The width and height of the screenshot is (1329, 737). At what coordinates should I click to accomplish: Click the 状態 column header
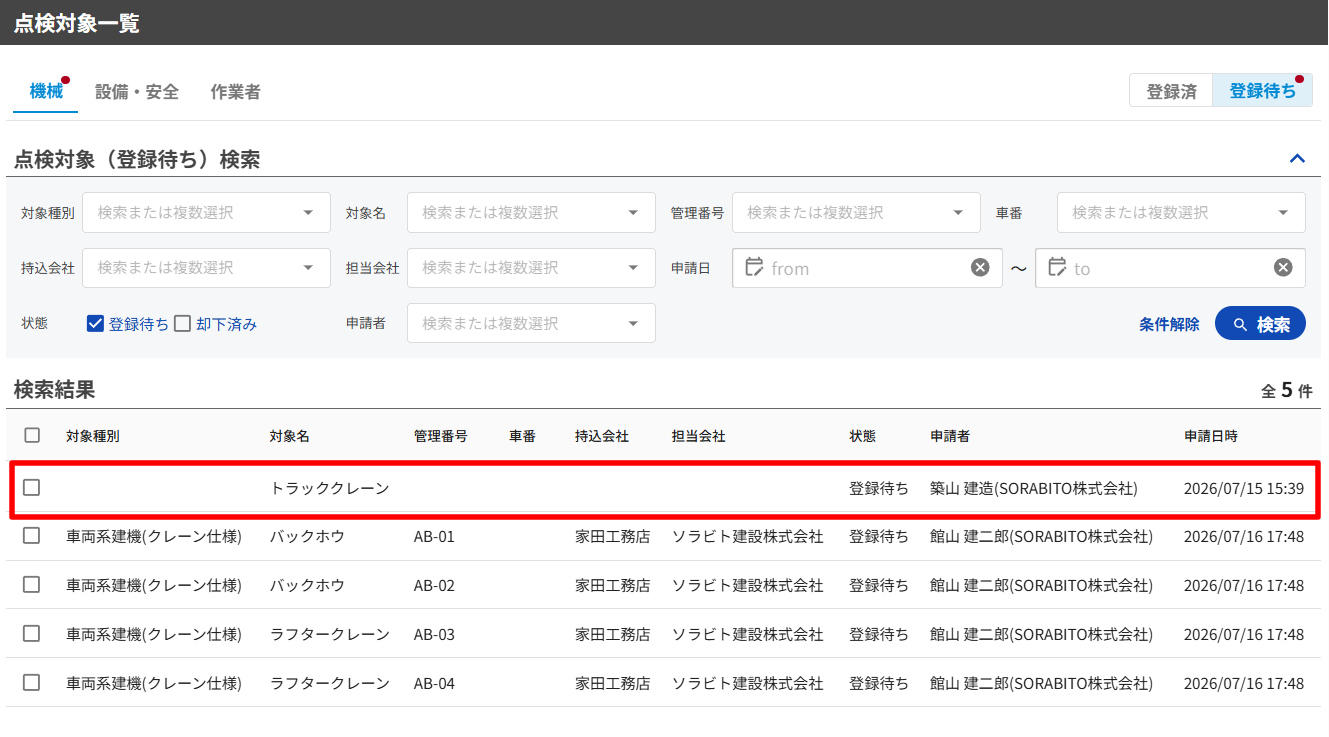click(x=862, y=436)
